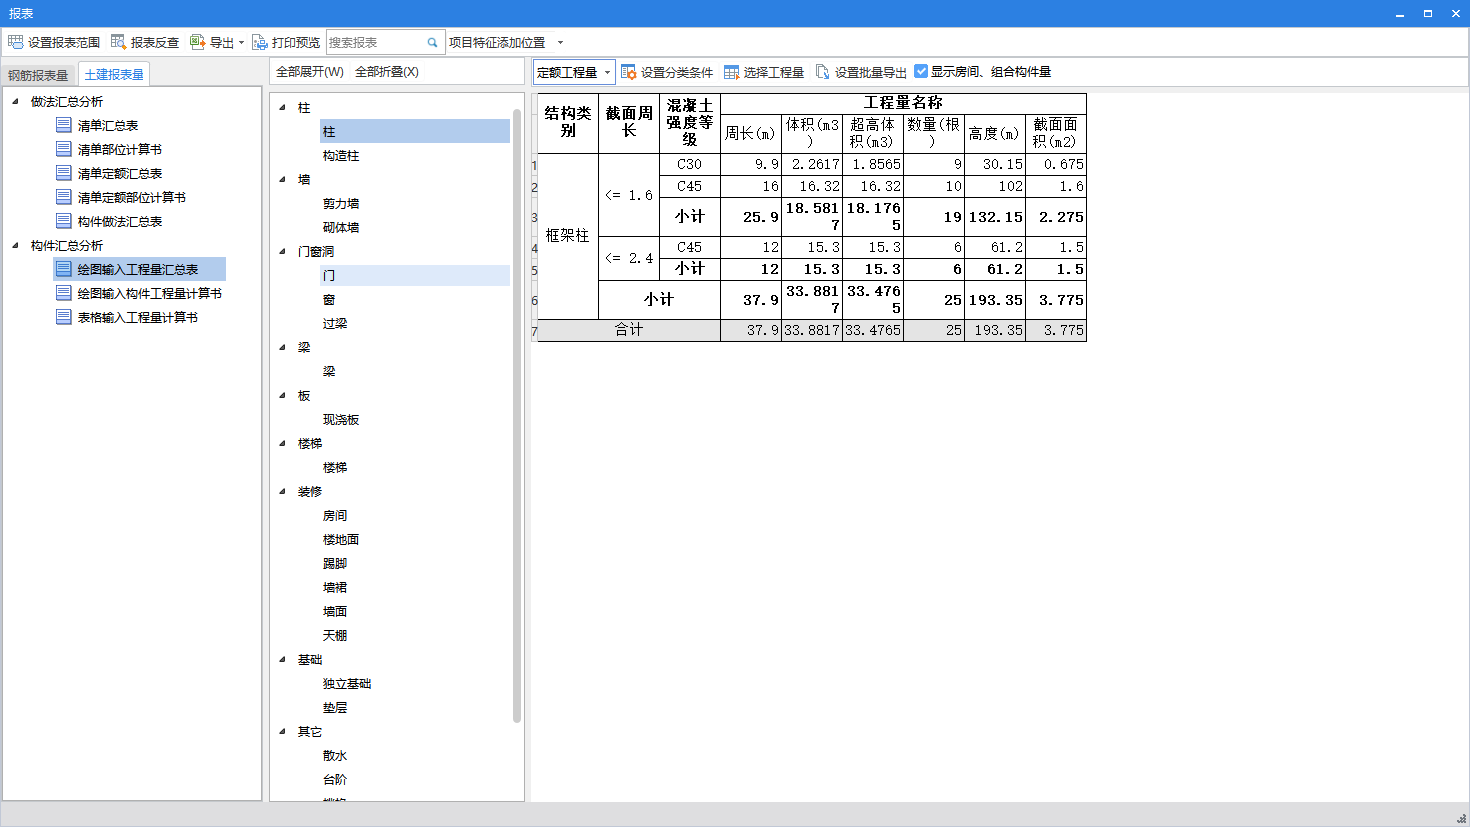The width and height of the screenshot is (1470, 827).
Task: Select 踢脚 in component list
Action: click(335, 564)
